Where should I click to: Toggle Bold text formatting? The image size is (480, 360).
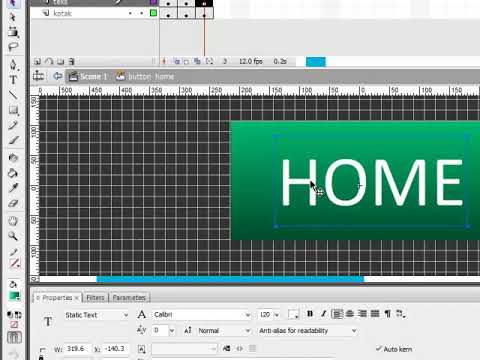click(310, 314)
